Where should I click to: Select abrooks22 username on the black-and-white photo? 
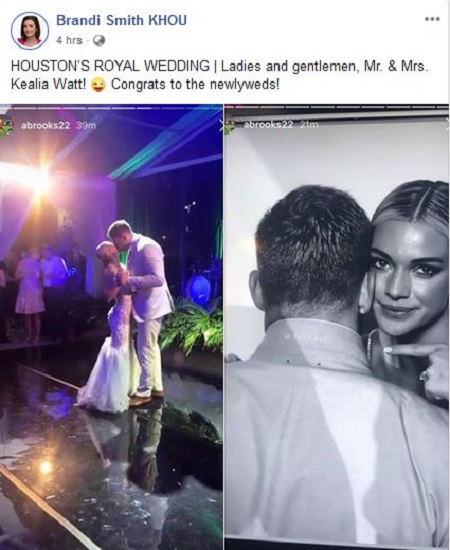point(268,125)
